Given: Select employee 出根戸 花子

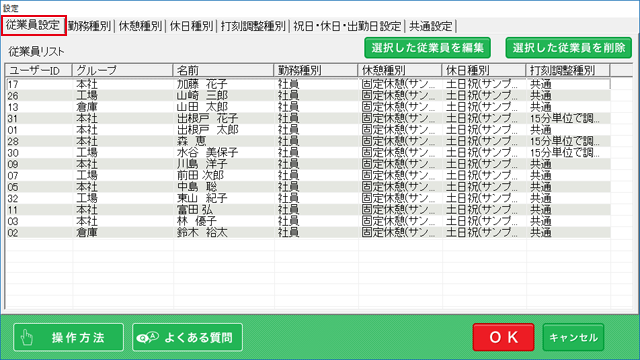Looking at the screenshot, I should (207, 118).
